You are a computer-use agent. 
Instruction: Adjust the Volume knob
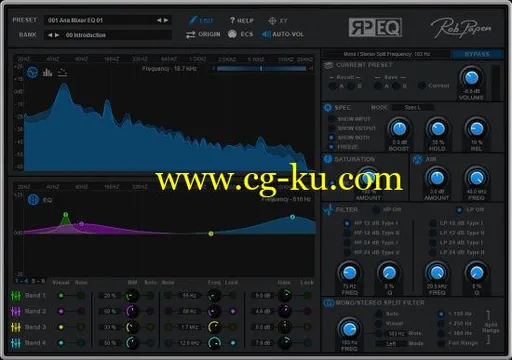pos(471,77)
